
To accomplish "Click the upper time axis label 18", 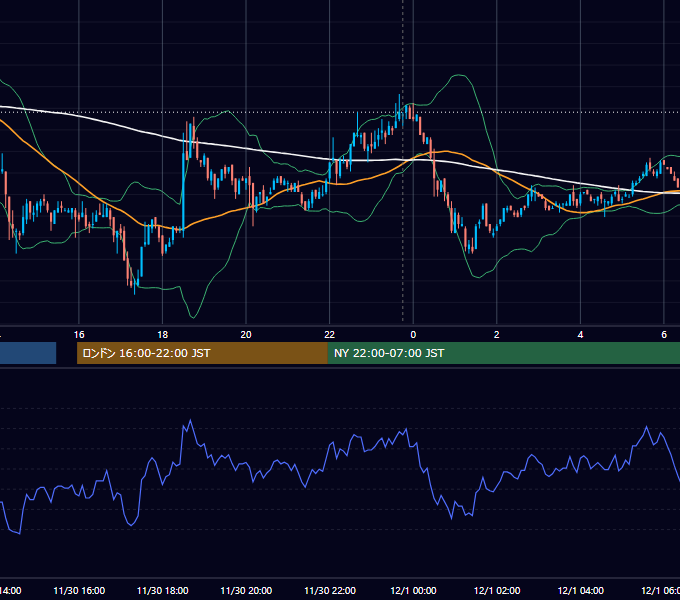I will [x=163, y=335].
